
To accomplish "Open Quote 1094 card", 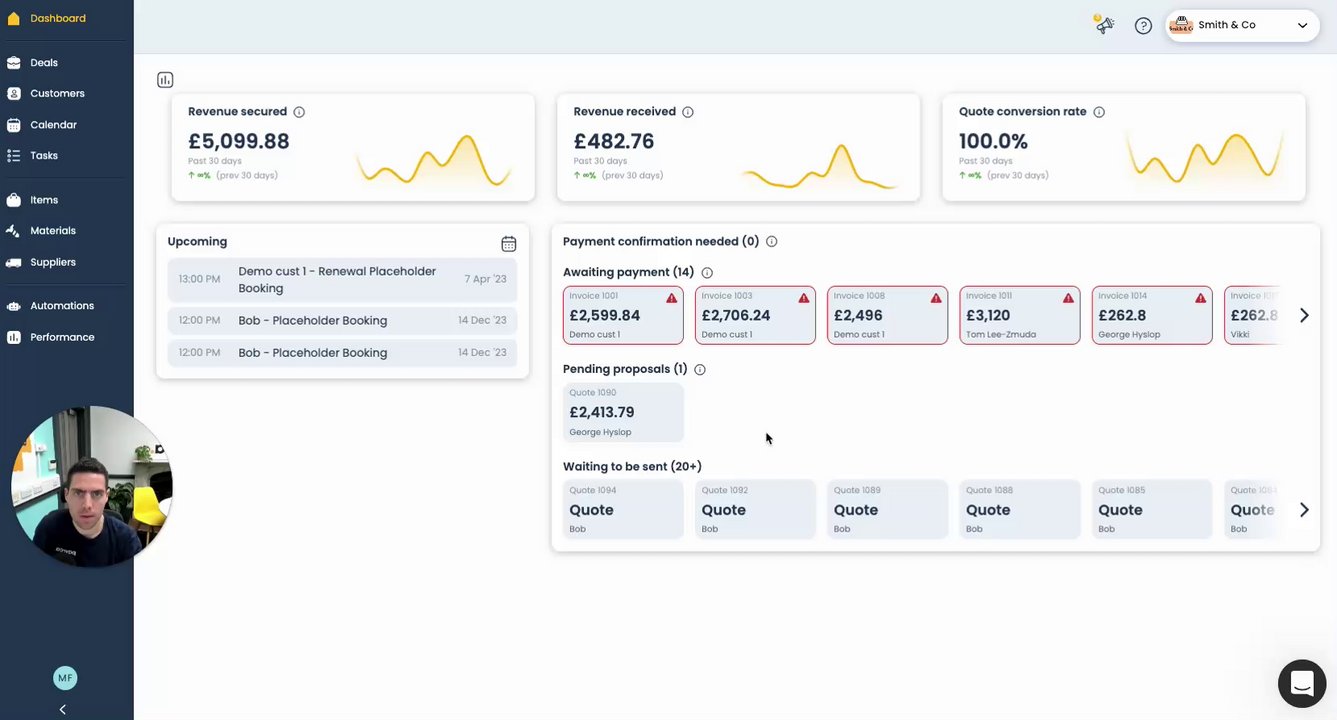I will [x=623, y=510].
